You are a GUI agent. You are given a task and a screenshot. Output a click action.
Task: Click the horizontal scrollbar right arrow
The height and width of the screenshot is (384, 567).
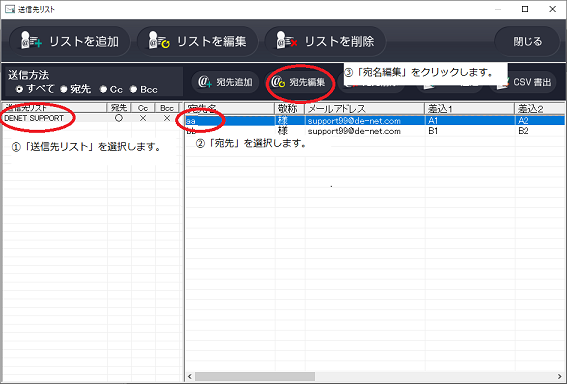560,376
